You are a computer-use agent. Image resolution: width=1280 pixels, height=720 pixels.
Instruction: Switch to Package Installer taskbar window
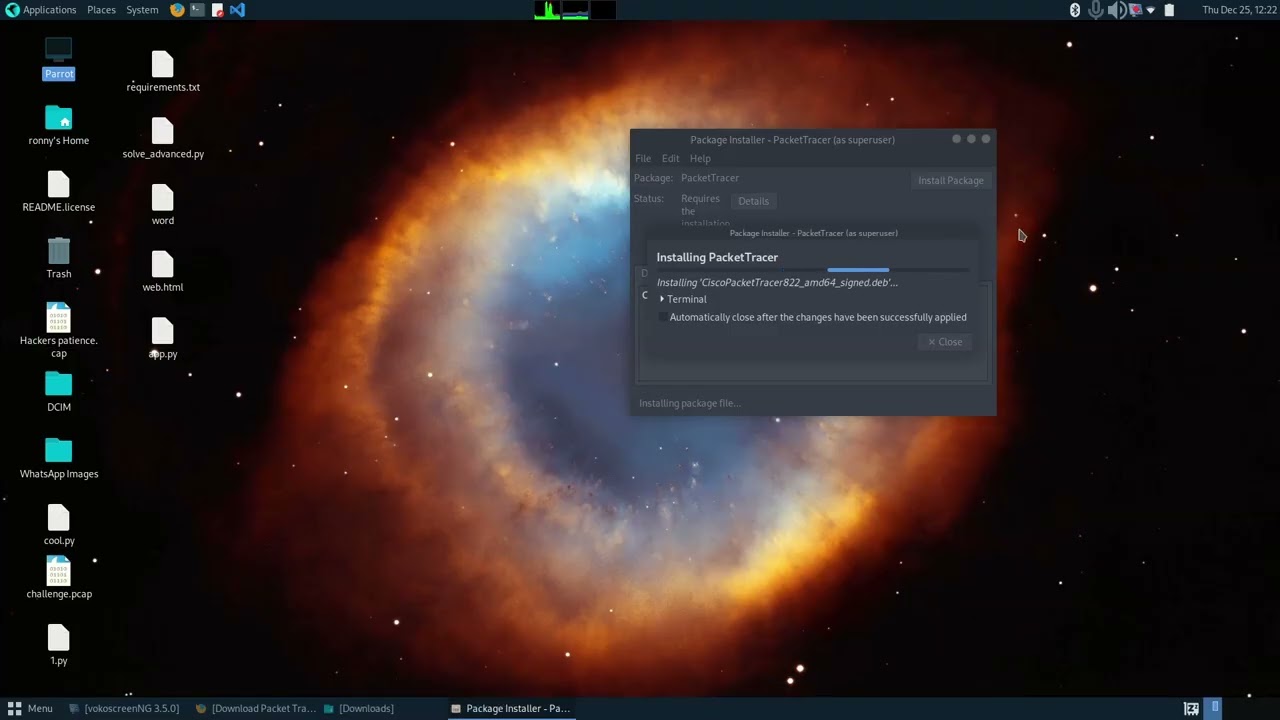coord(510,708)
